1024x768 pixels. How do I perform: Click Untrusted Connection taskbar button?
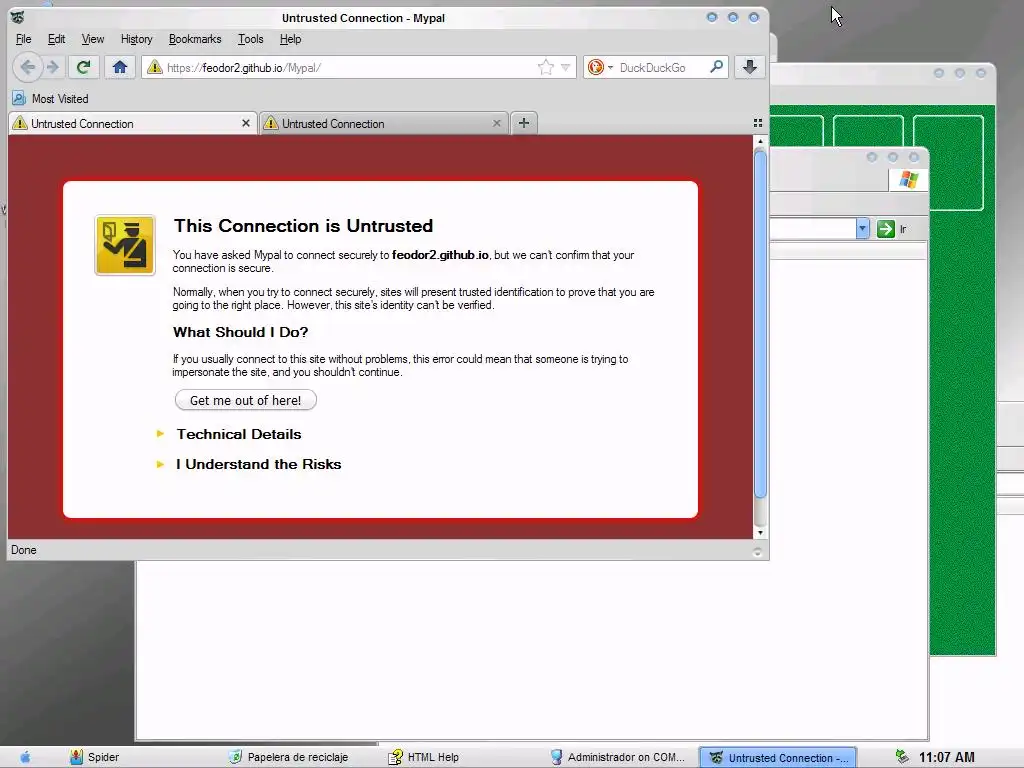(x=778, y=758)
